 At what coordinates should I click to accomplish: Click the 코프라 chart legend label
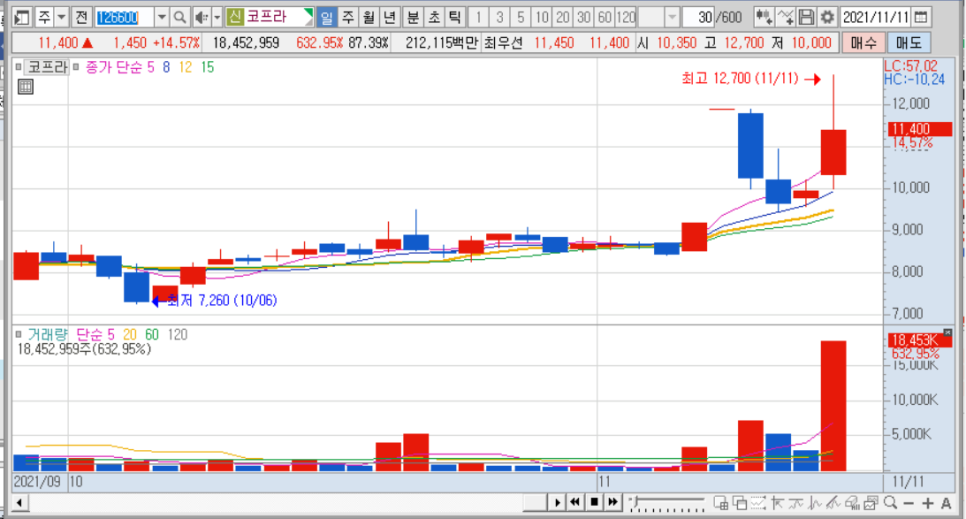click(47, 67)
